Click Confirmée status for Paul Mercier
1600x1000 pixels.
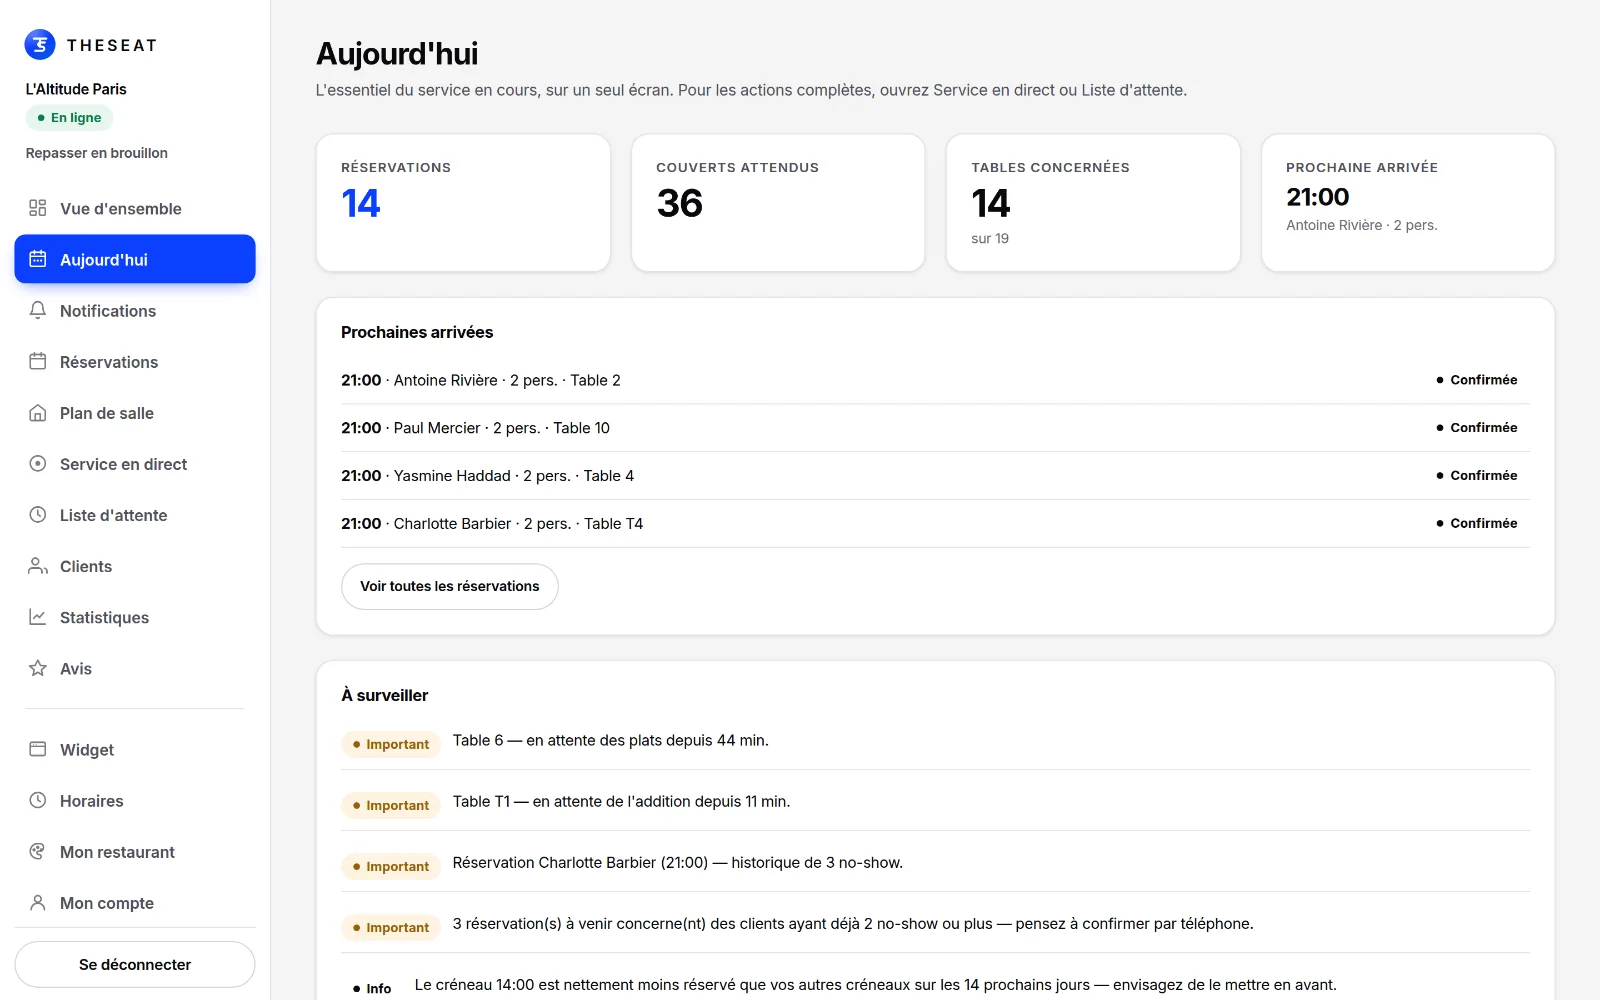click(x=1477, y=428)
